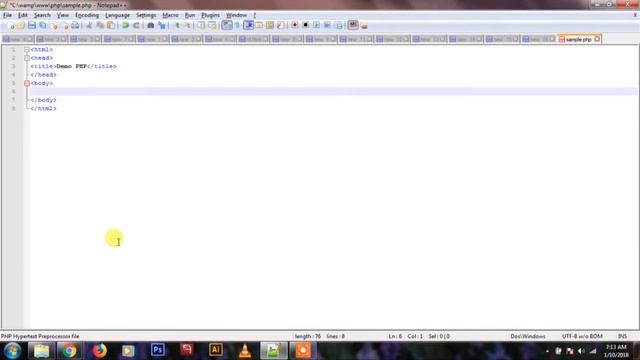Click the Copy toolbar icon
The width and height of the screenshot is (640, 360).
(x=100, y=25)
